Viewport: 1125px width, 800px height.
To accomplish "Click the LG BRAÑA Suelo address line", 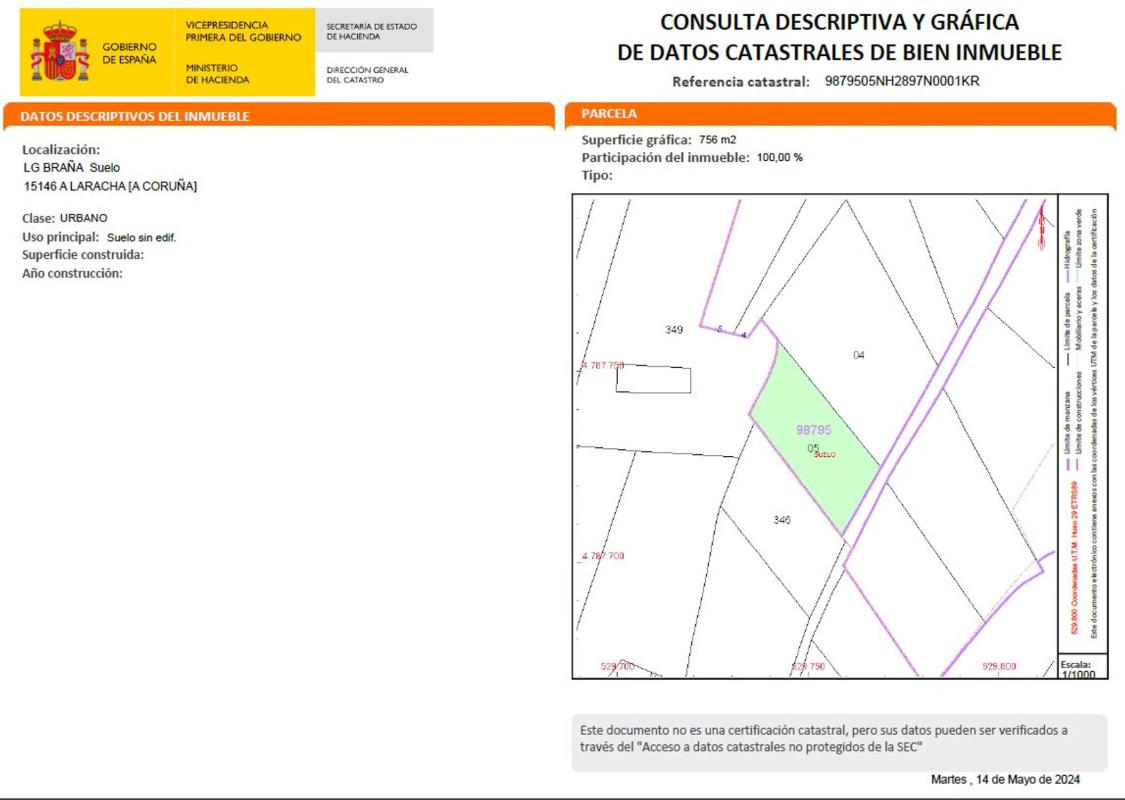I will coord(71,168).
